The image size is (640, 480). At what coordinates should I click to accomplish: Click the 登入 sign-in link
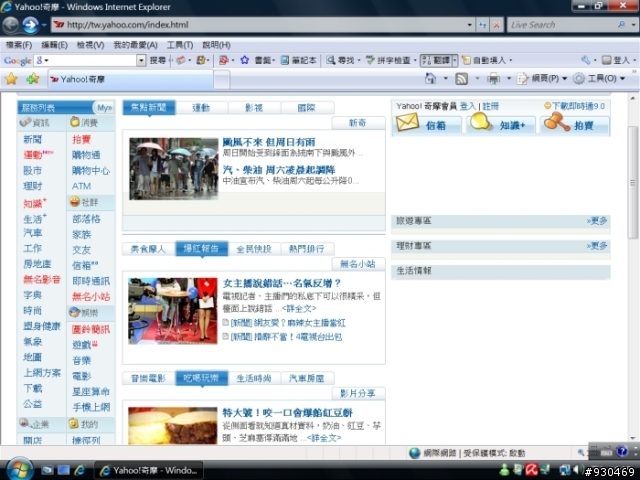(x=468, y=106)
